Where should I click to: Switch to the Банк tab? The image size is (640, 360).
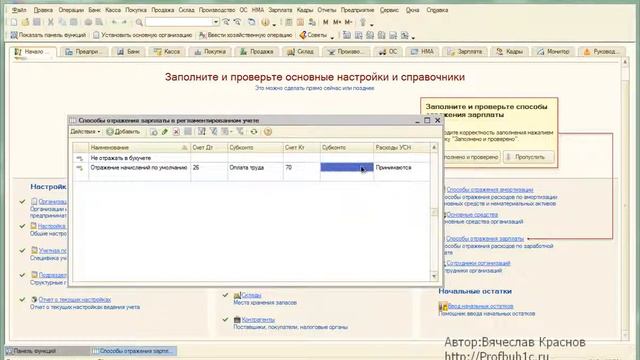[x=128, y=52]
